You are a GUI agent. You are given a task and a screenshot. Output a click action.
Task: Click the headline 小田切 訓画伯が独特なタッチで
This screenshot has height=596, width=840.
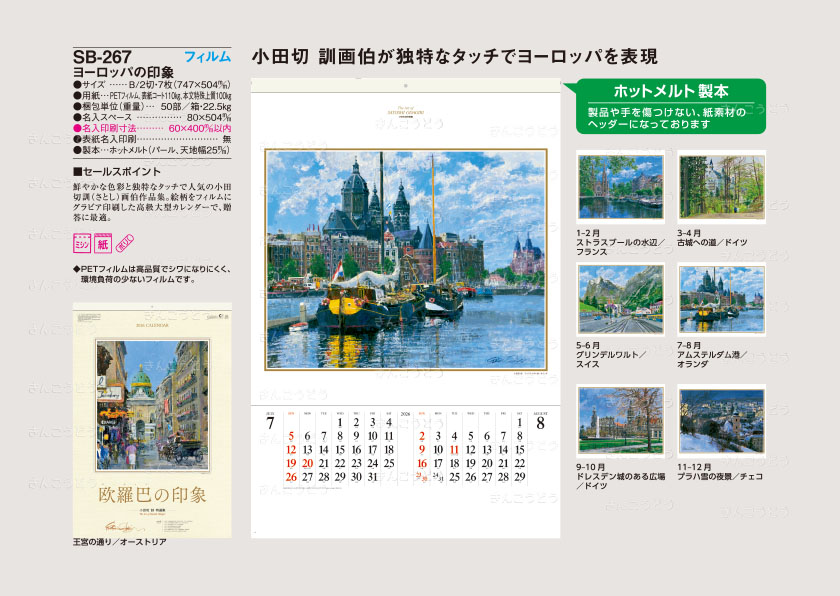click(454, 57)
